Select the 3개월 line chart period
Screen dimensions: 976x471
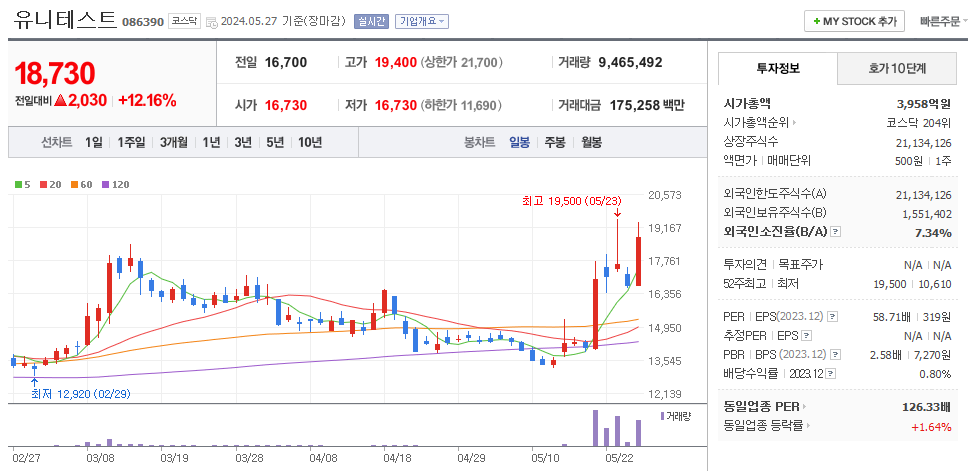[174, 142]
